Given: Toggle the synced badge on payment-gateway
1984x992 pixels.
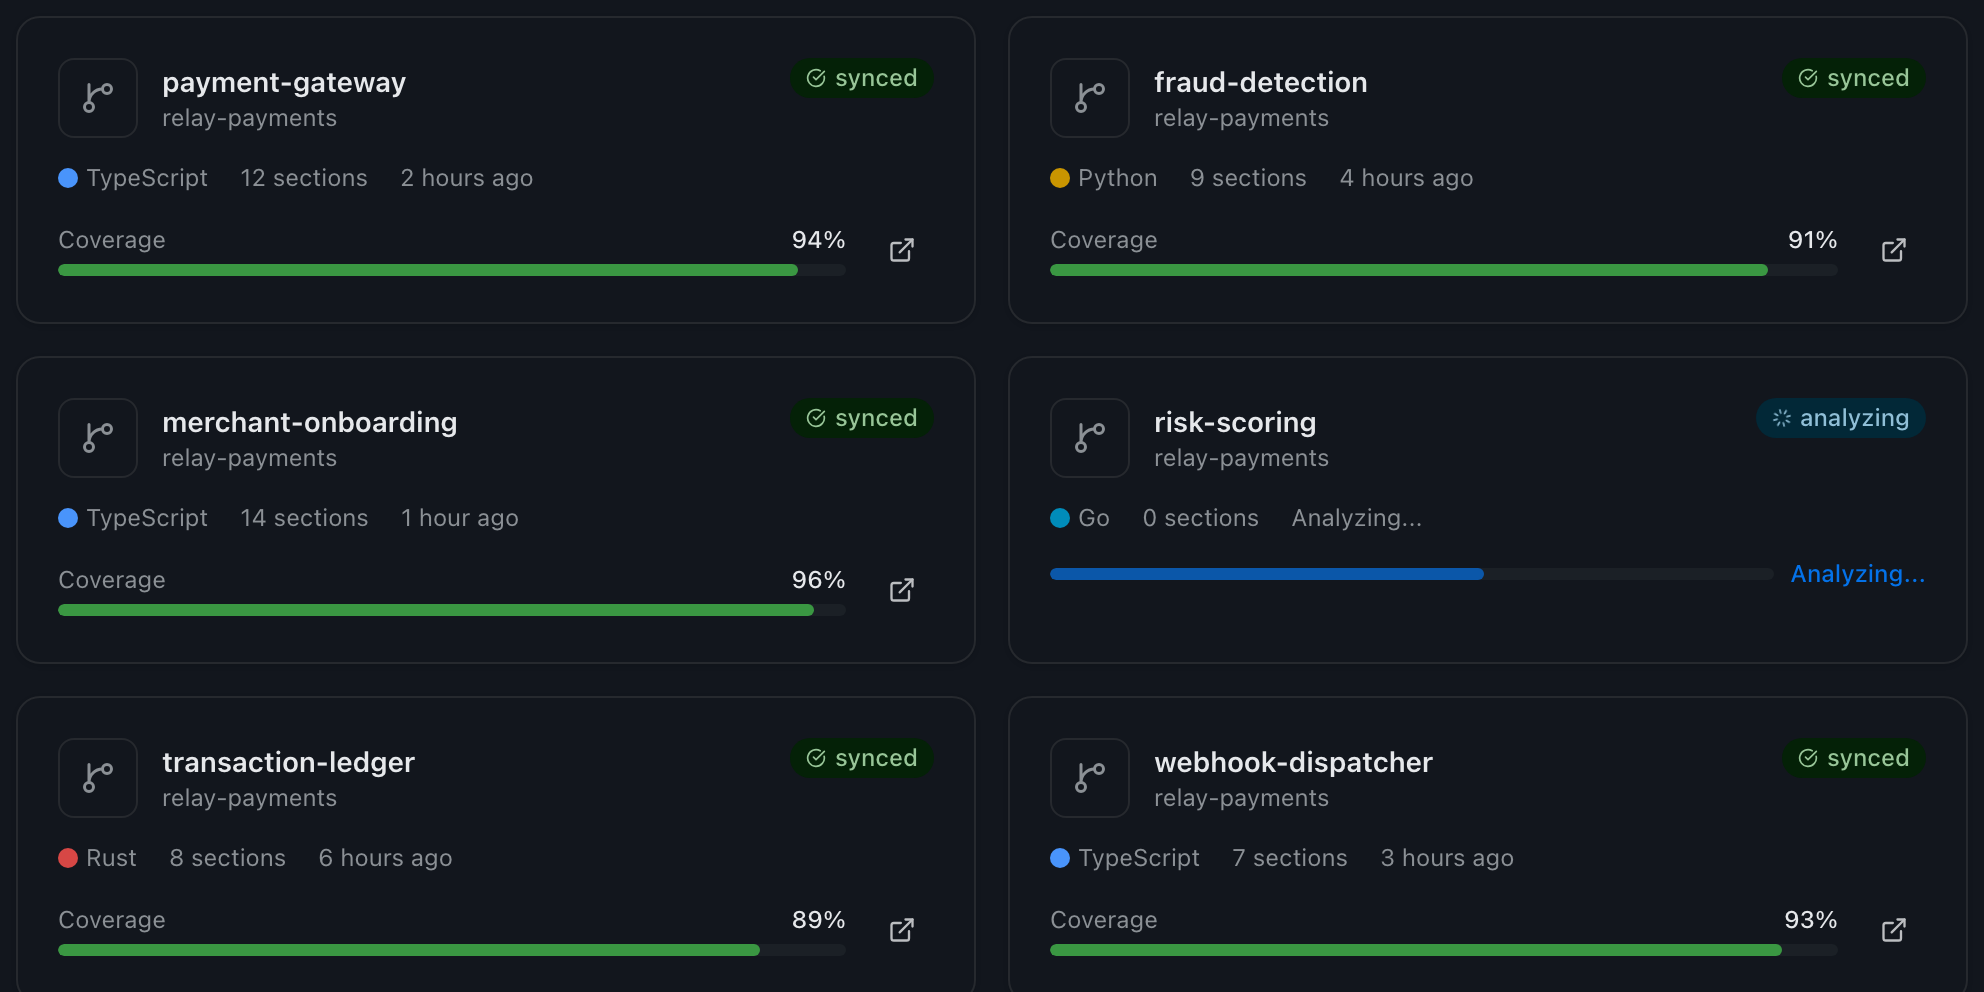Looking at the screenshot, I should 862,78.
